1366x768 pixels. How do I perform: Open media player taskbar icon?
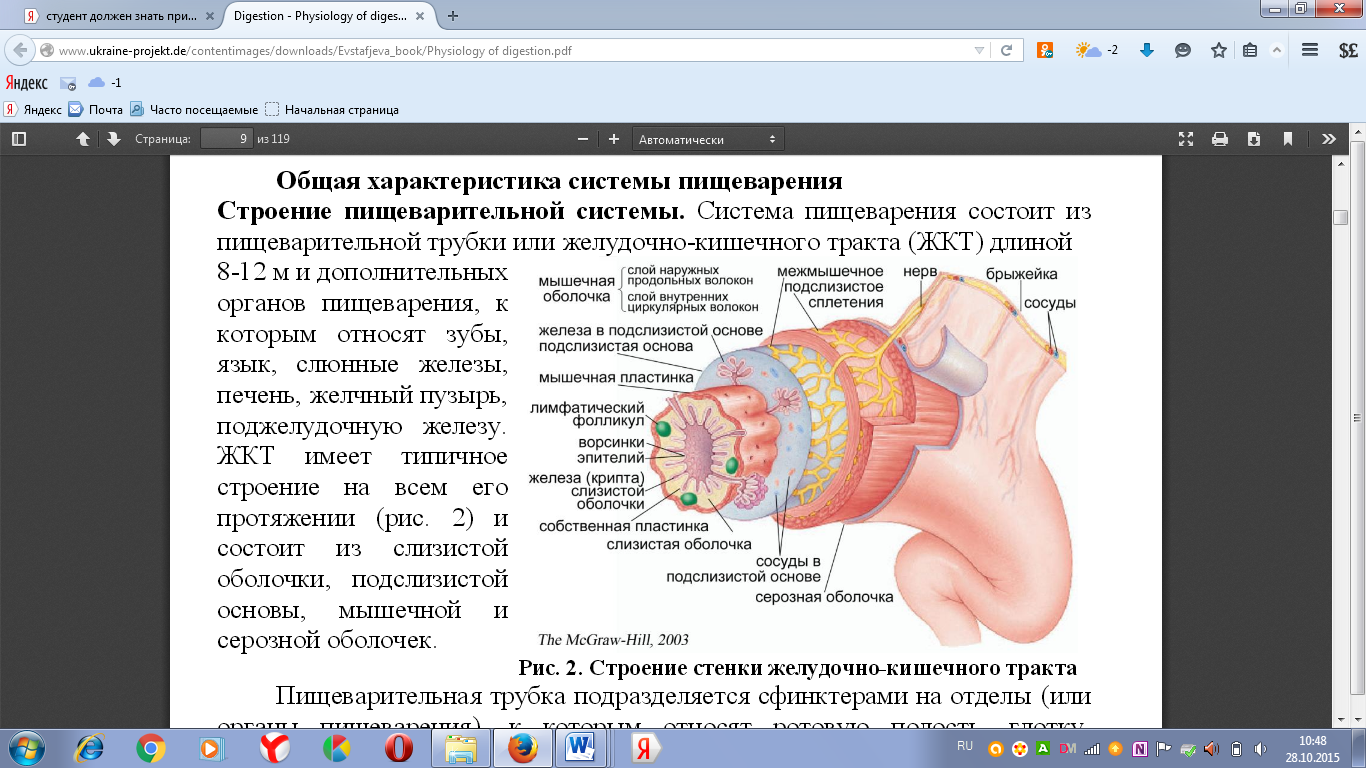click(x=211, y=748)
